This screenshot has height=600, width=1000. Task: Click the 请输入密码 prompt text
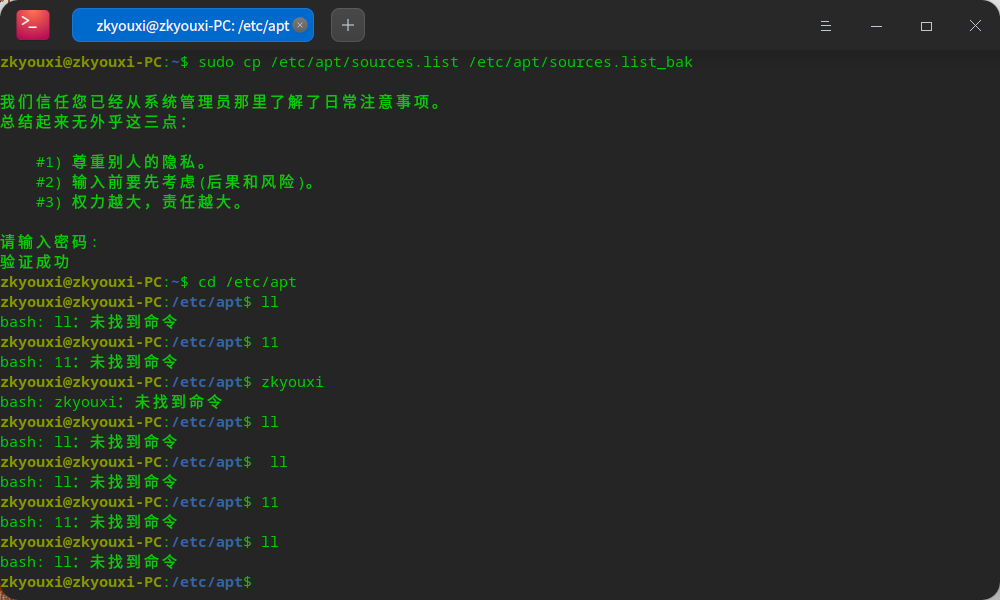[45, 241]
